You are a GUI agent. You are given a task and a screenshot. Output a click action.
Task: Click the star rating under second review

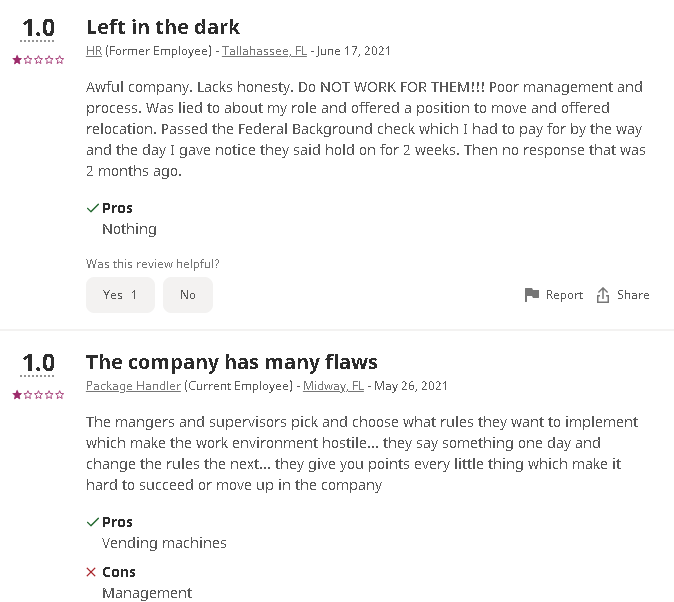(x=38, y=395)
